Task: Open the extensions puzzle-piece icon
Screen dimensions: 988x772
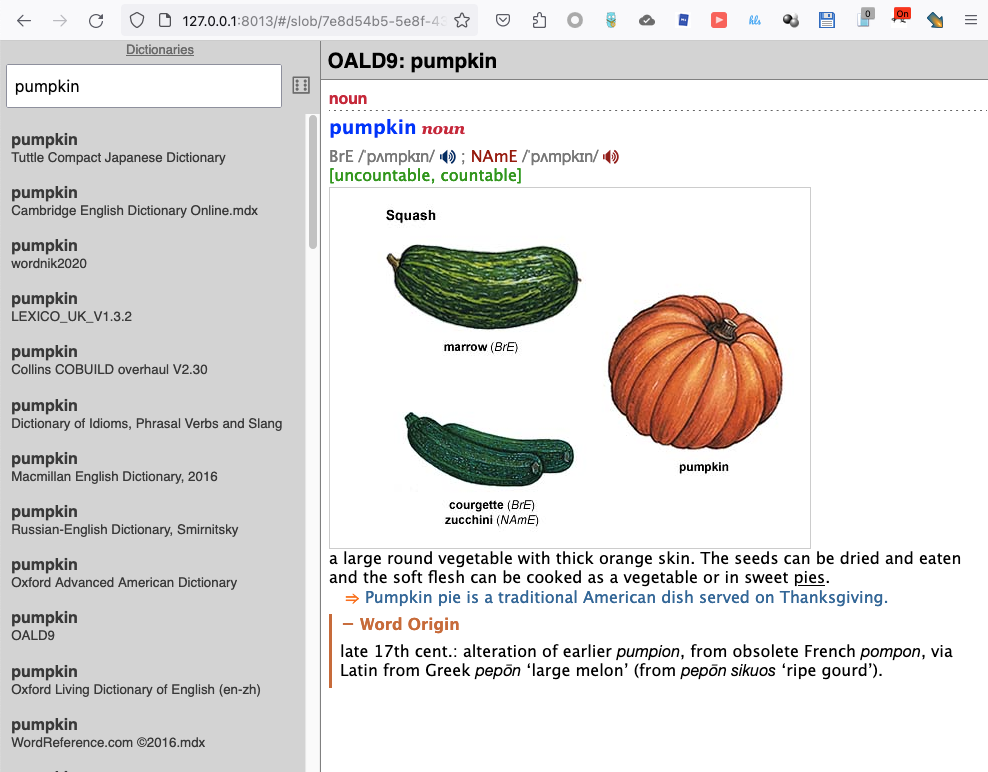Action: pyautogui.click(x=539, y=20)
